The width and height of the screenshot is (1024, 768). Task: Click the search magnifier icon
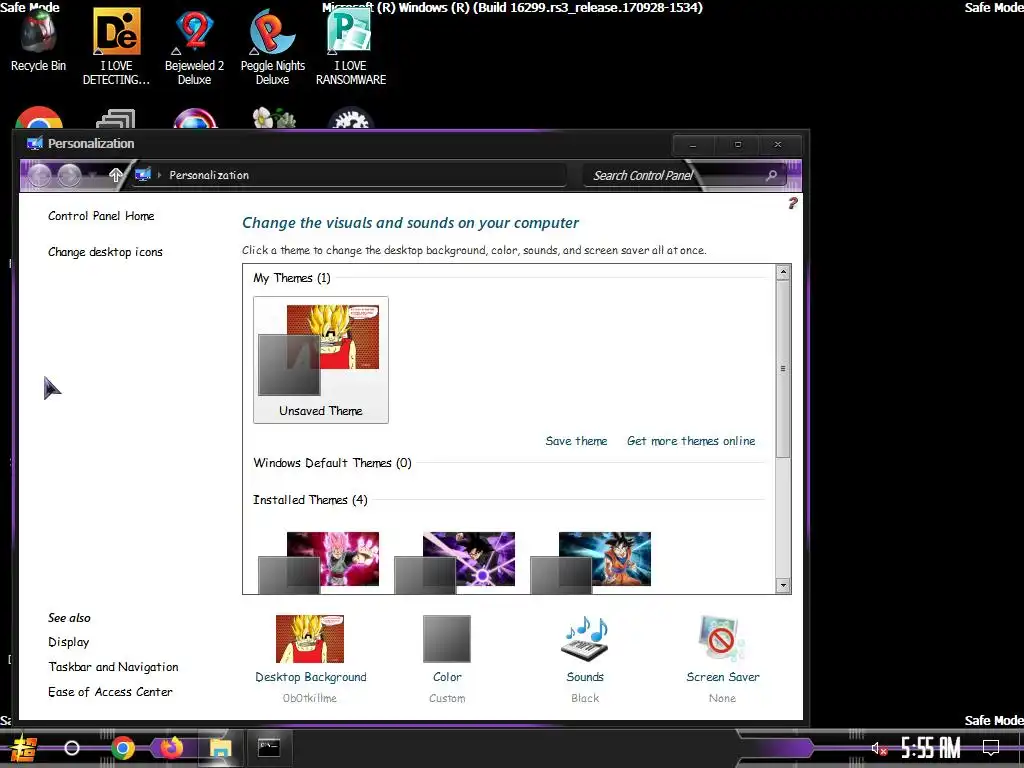[771, 175]
